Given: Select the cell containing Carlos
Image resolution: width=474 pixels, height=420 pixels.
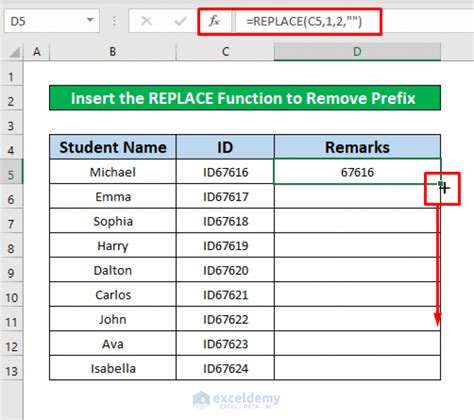Looking at the screenshot, I should (113, 294).
